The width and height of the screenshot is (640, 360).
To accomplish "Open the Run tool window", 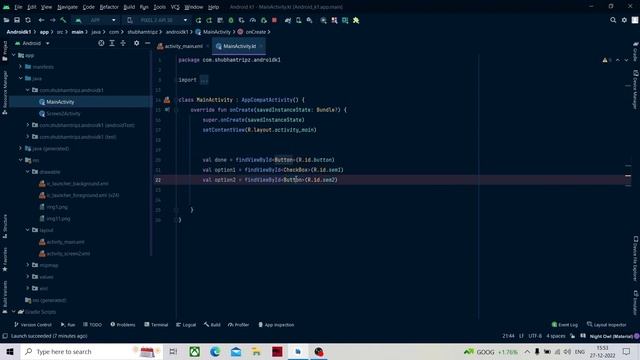I will [68, 325].
